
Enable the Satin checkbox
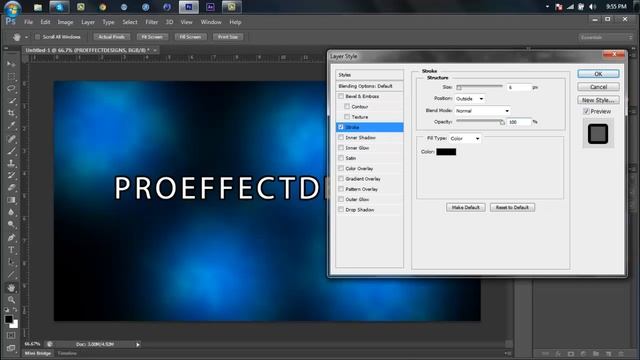341,158
